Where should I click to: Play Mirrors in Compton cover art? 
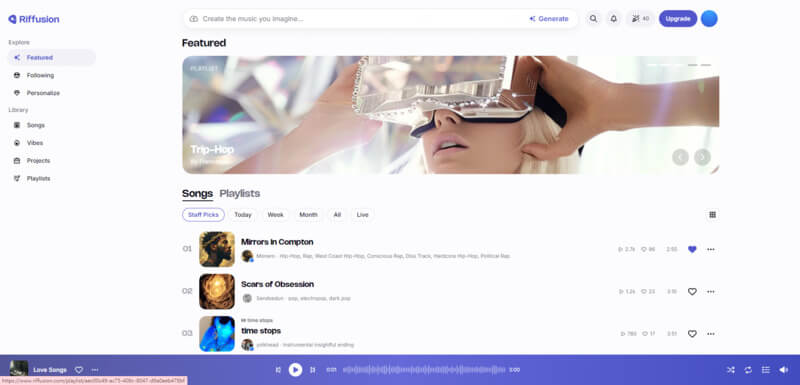pos(217,249)
